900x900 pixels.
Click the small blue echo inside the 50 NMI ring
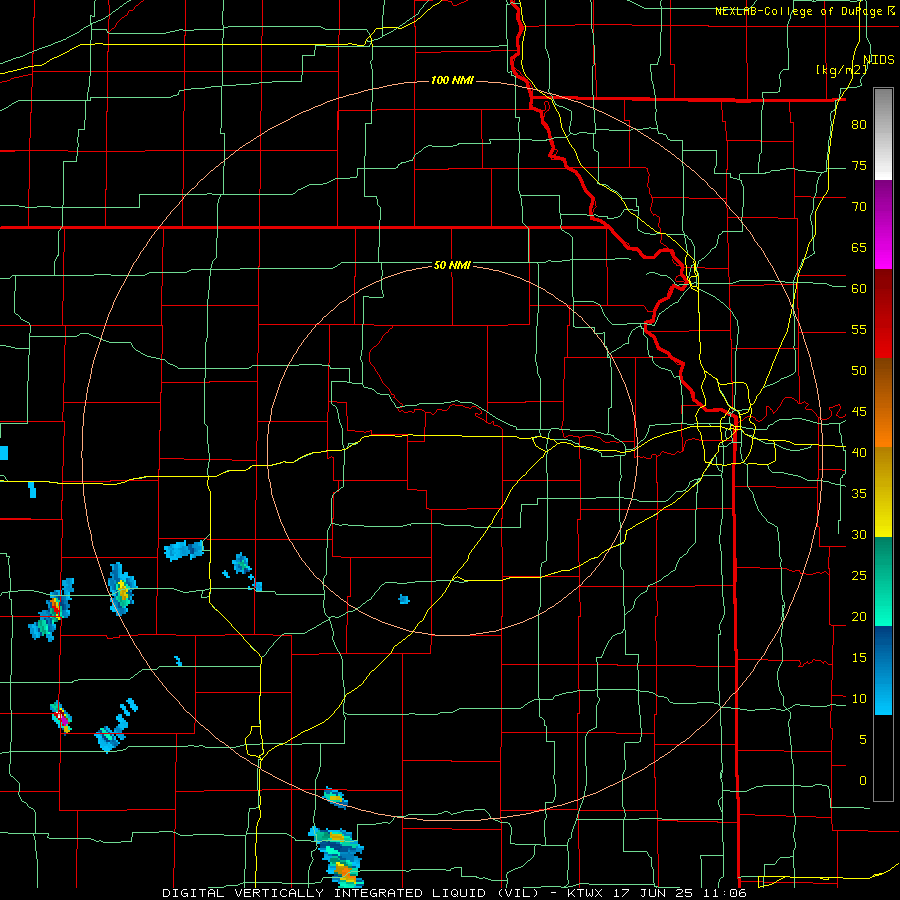click(404, 600)
